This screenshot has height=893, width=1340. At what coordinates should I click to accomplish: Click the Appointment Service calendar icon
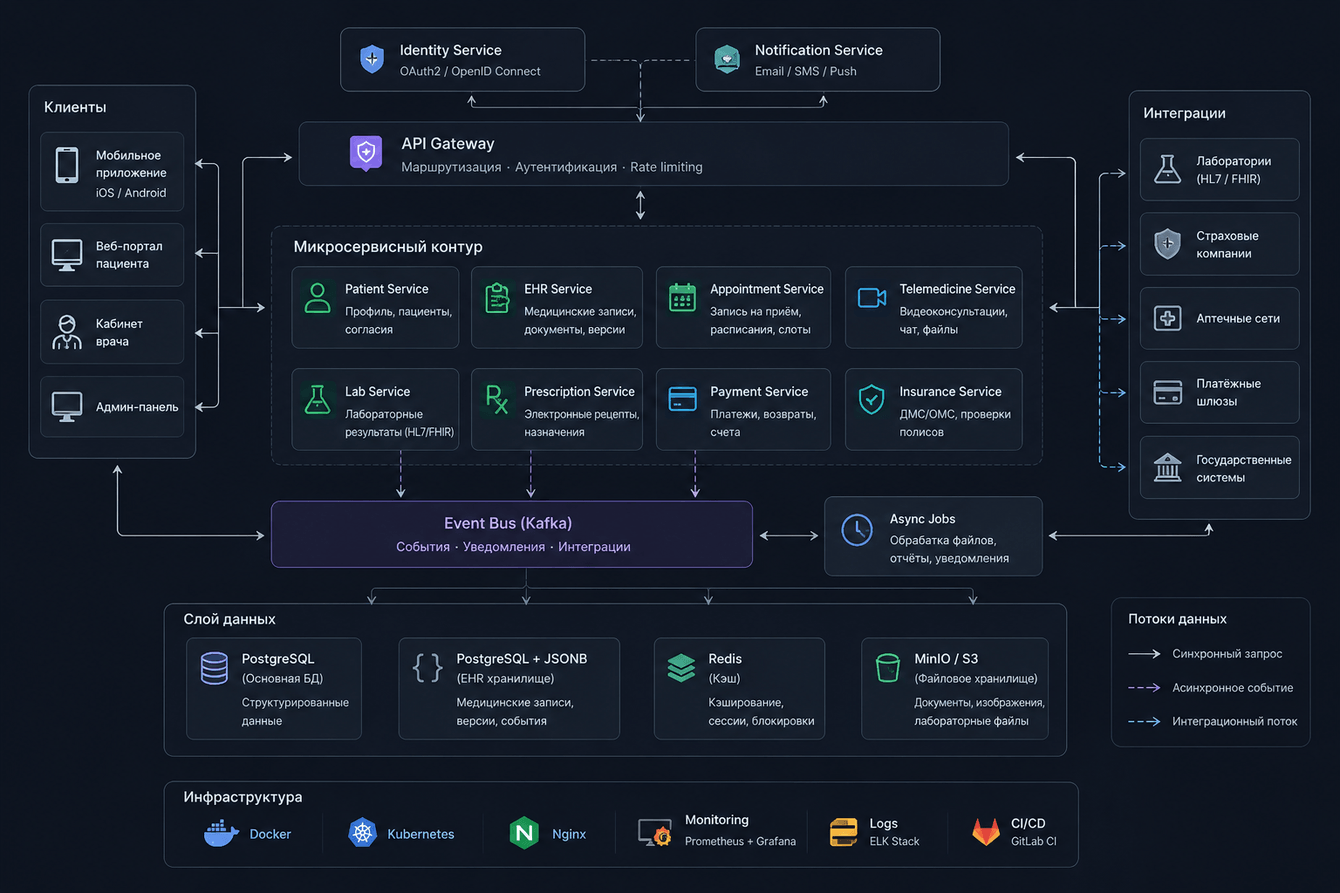pyautogui.click(x=682, y=298)
